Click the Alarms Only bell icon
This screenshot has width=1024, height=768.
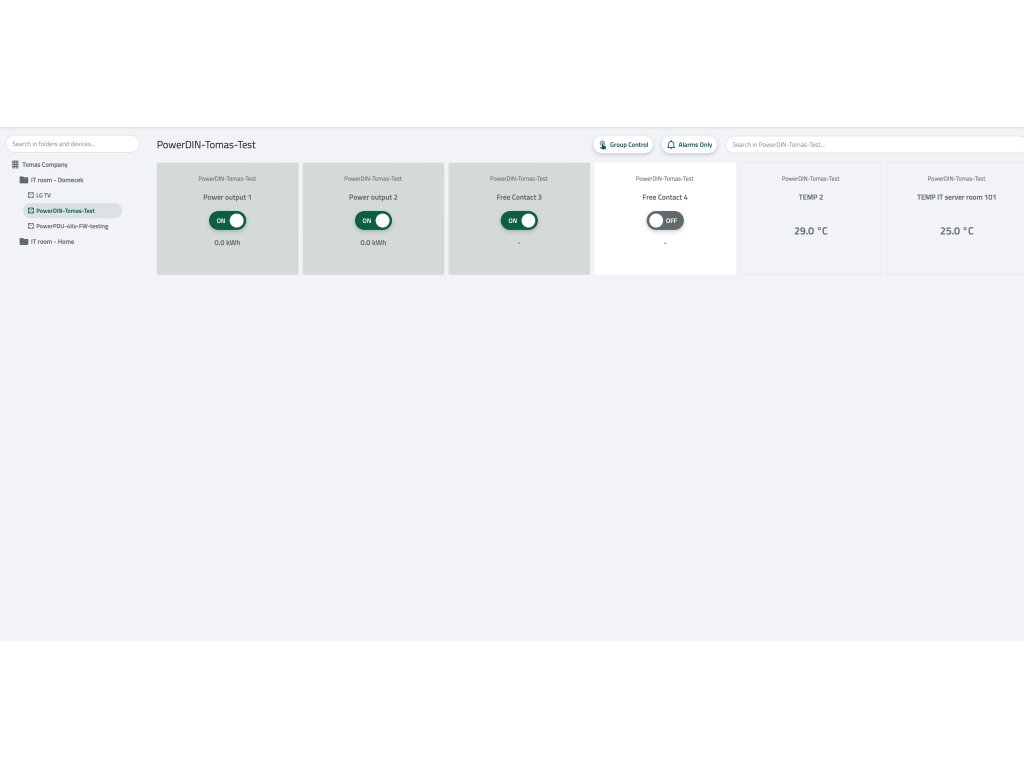[x=671, y=145]
